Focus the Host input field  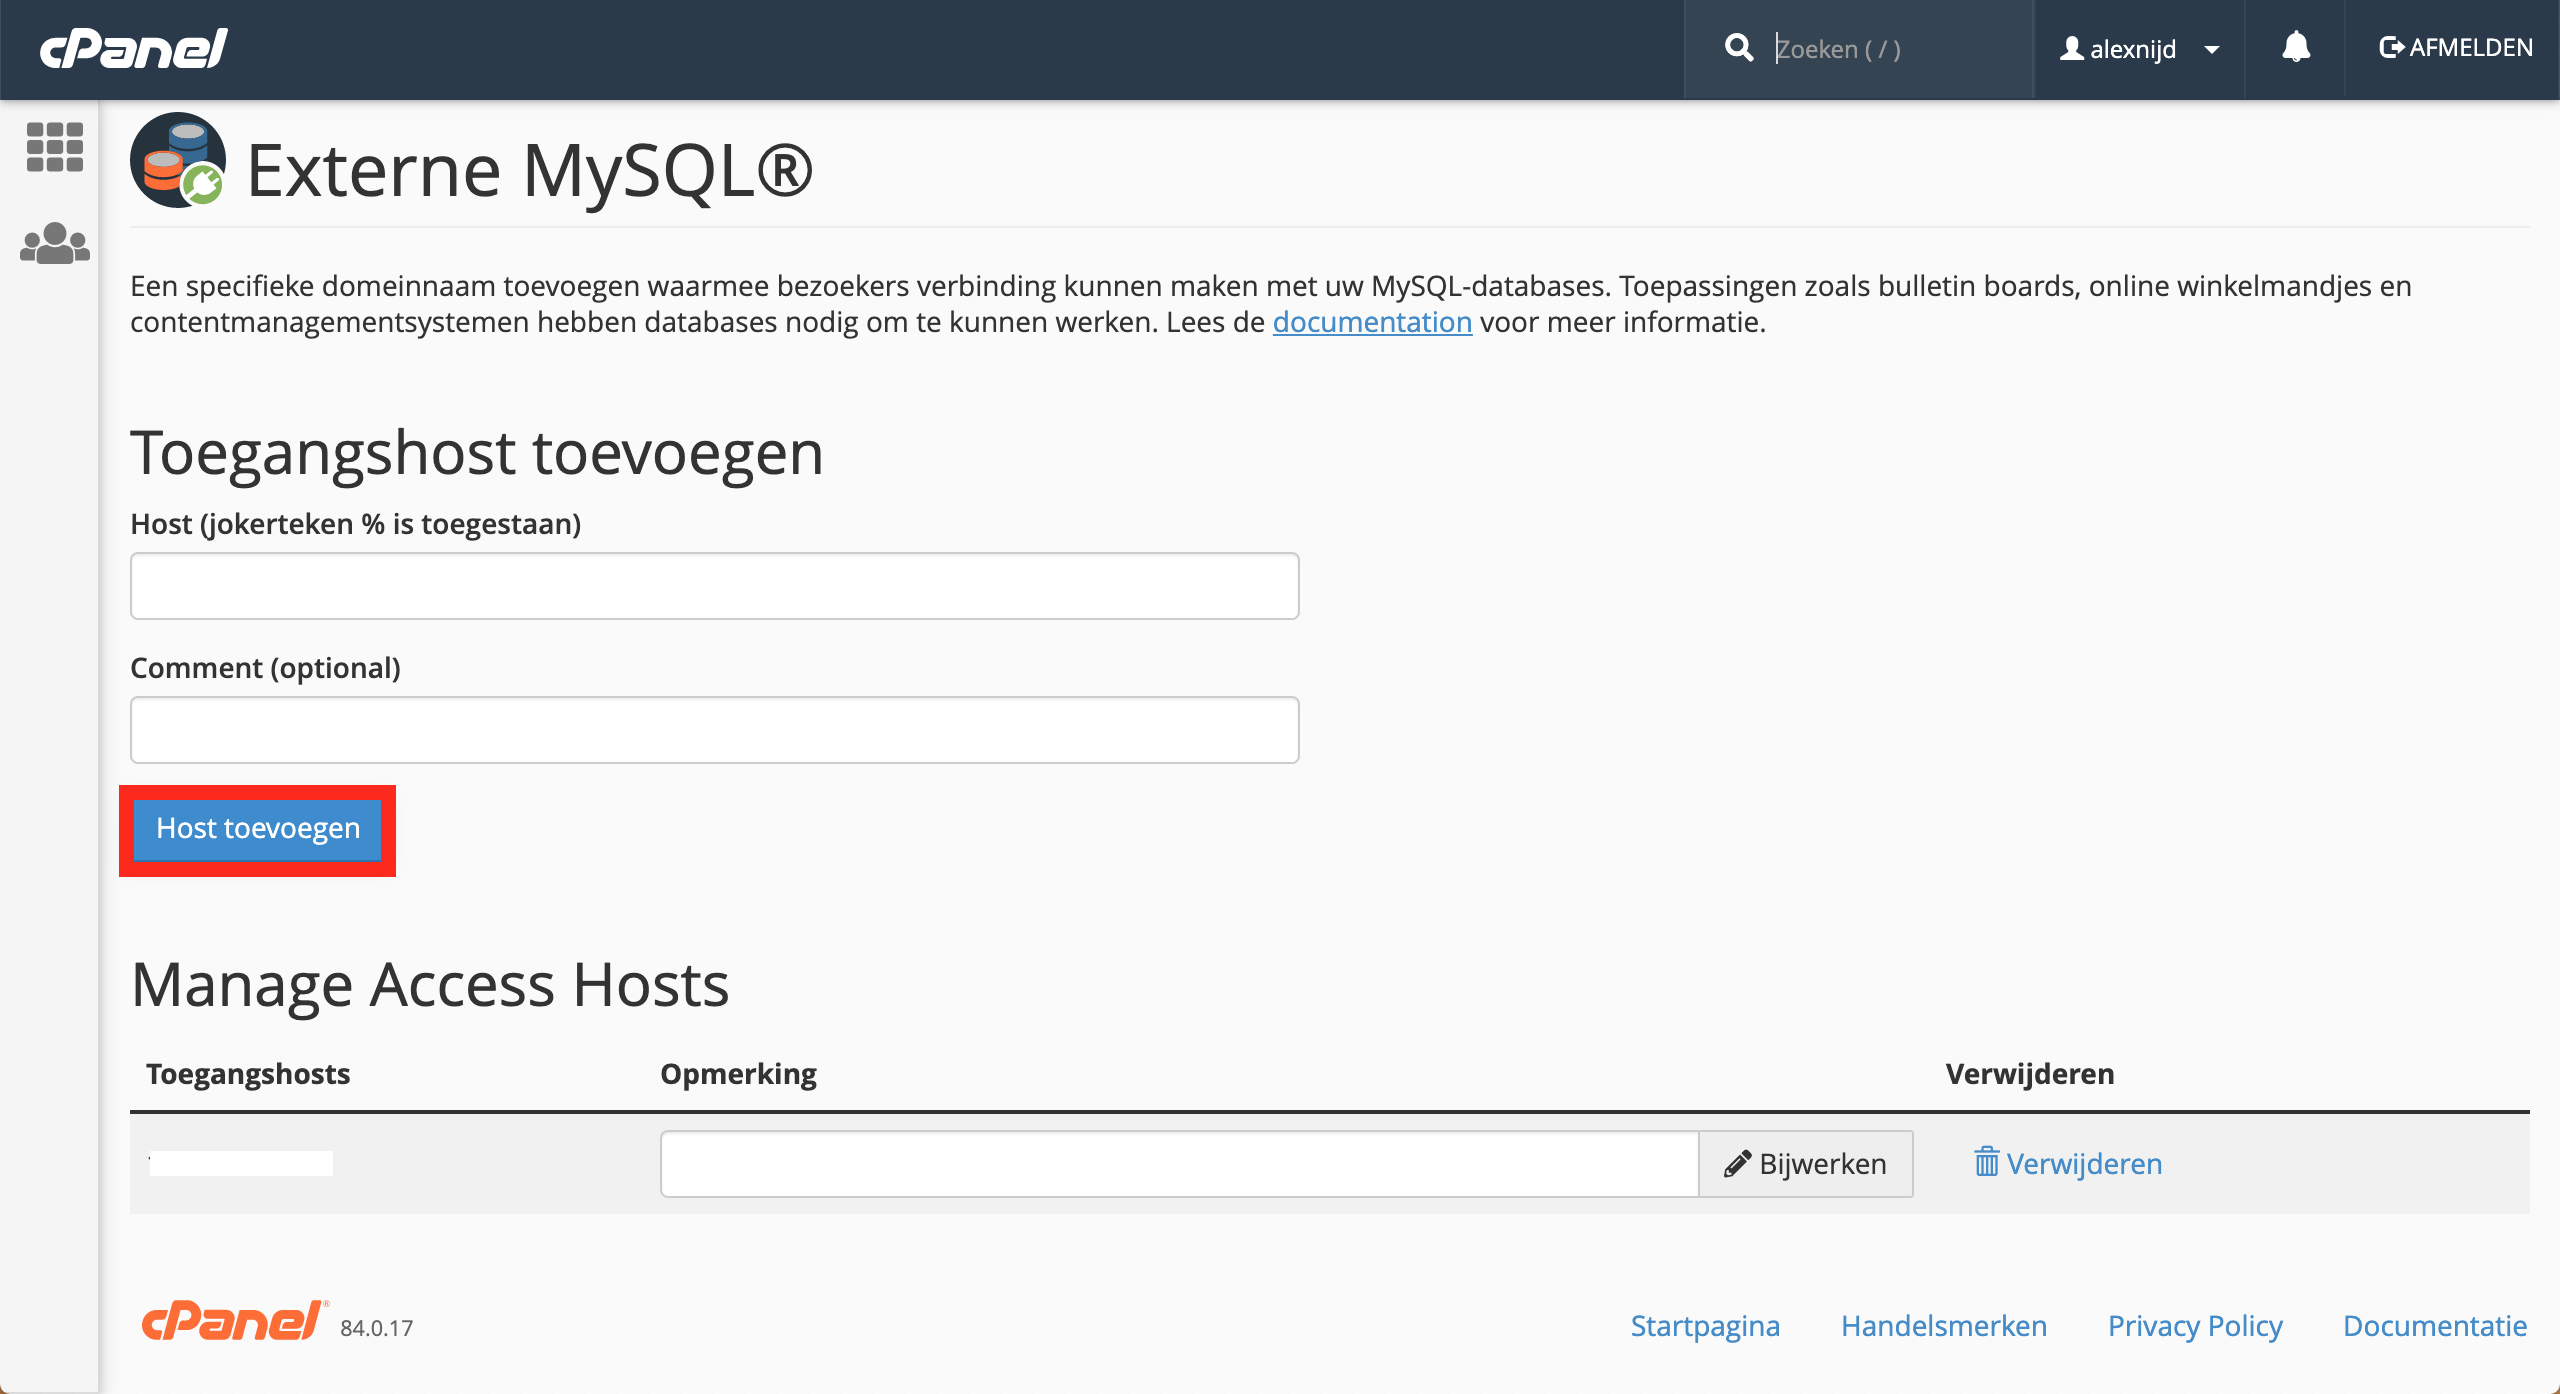tap(715, 586)
